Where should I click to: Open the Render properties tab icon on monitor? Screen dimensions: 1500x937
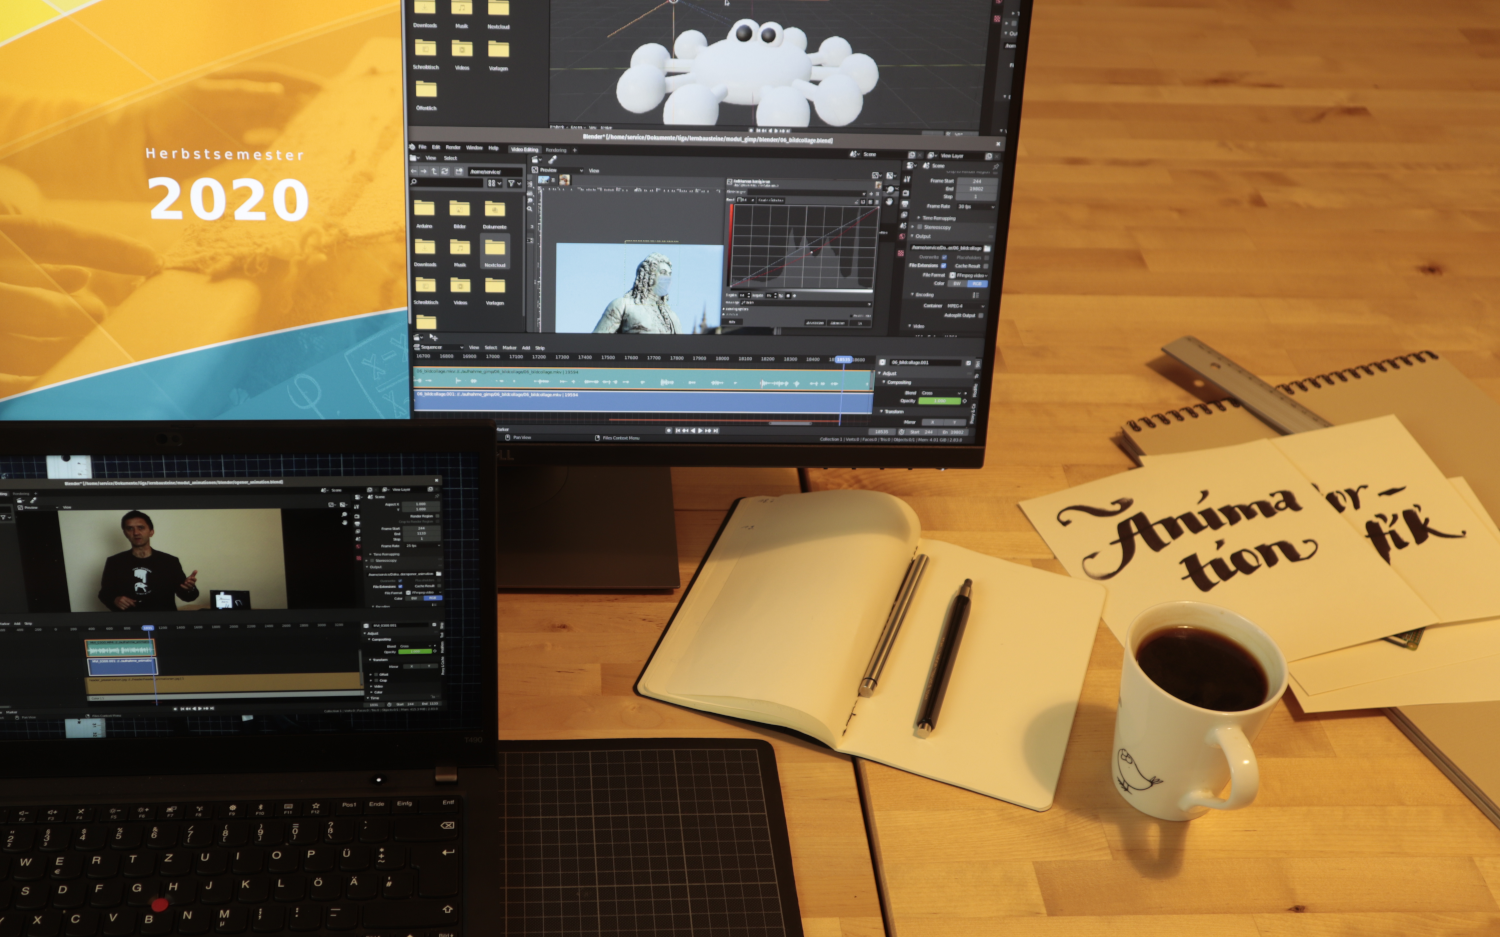906,193
